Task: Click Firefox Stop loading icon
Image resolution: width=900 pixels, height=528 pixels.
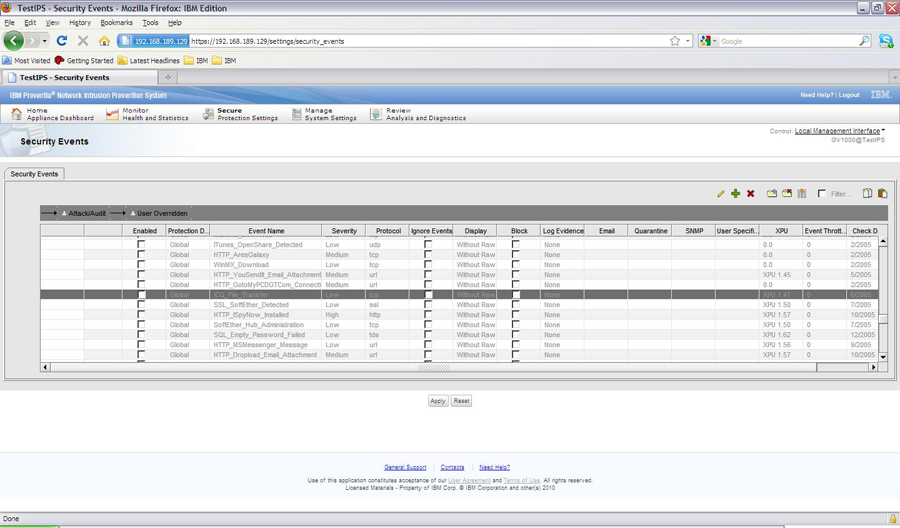Action: (83, 41)
